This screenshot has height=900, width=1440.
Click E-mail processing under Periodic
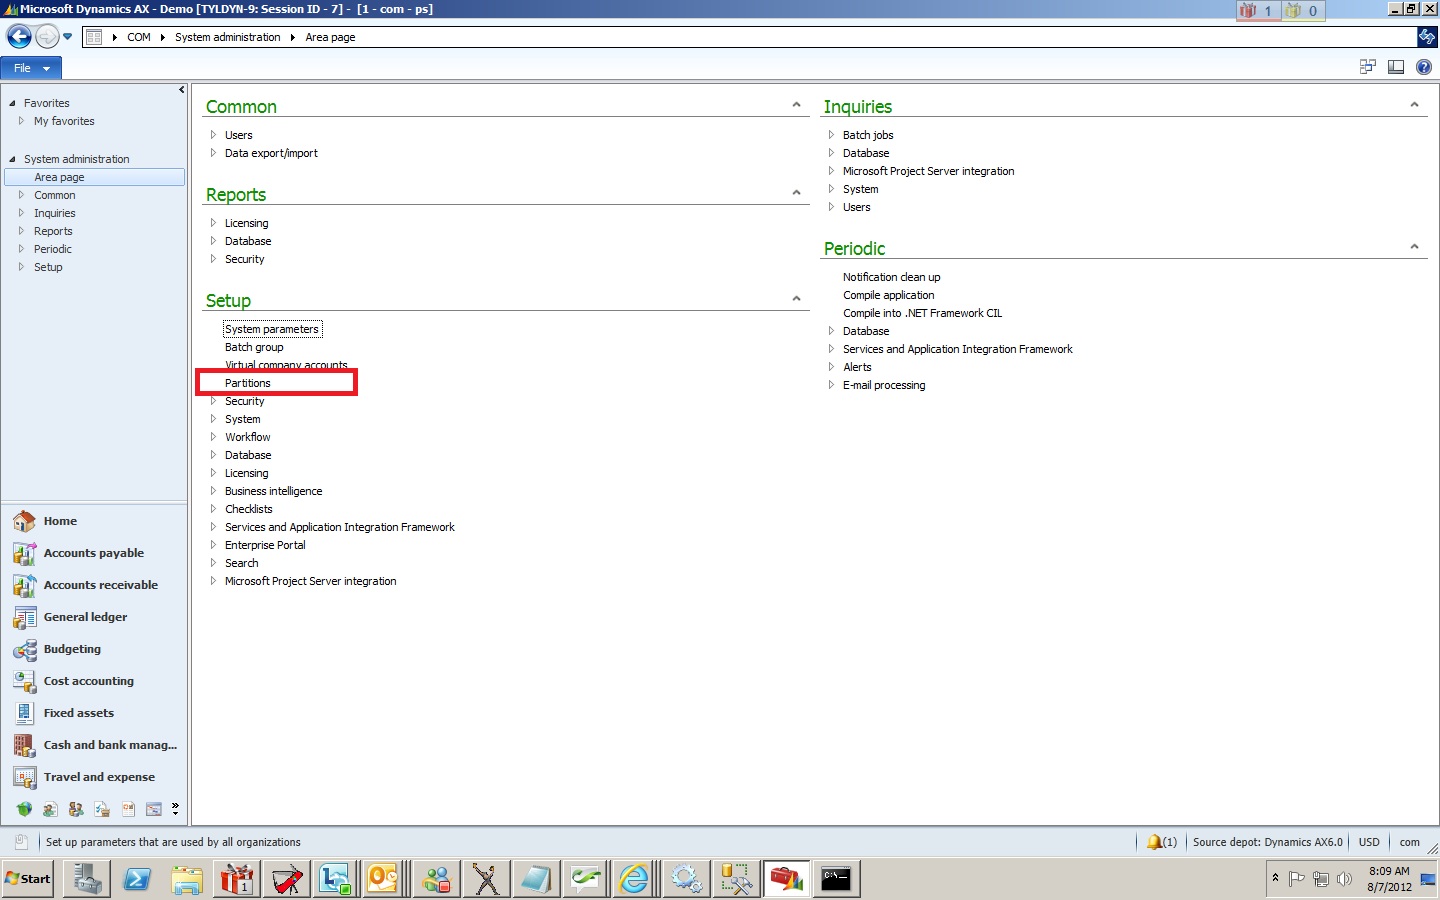coord(884,385)
